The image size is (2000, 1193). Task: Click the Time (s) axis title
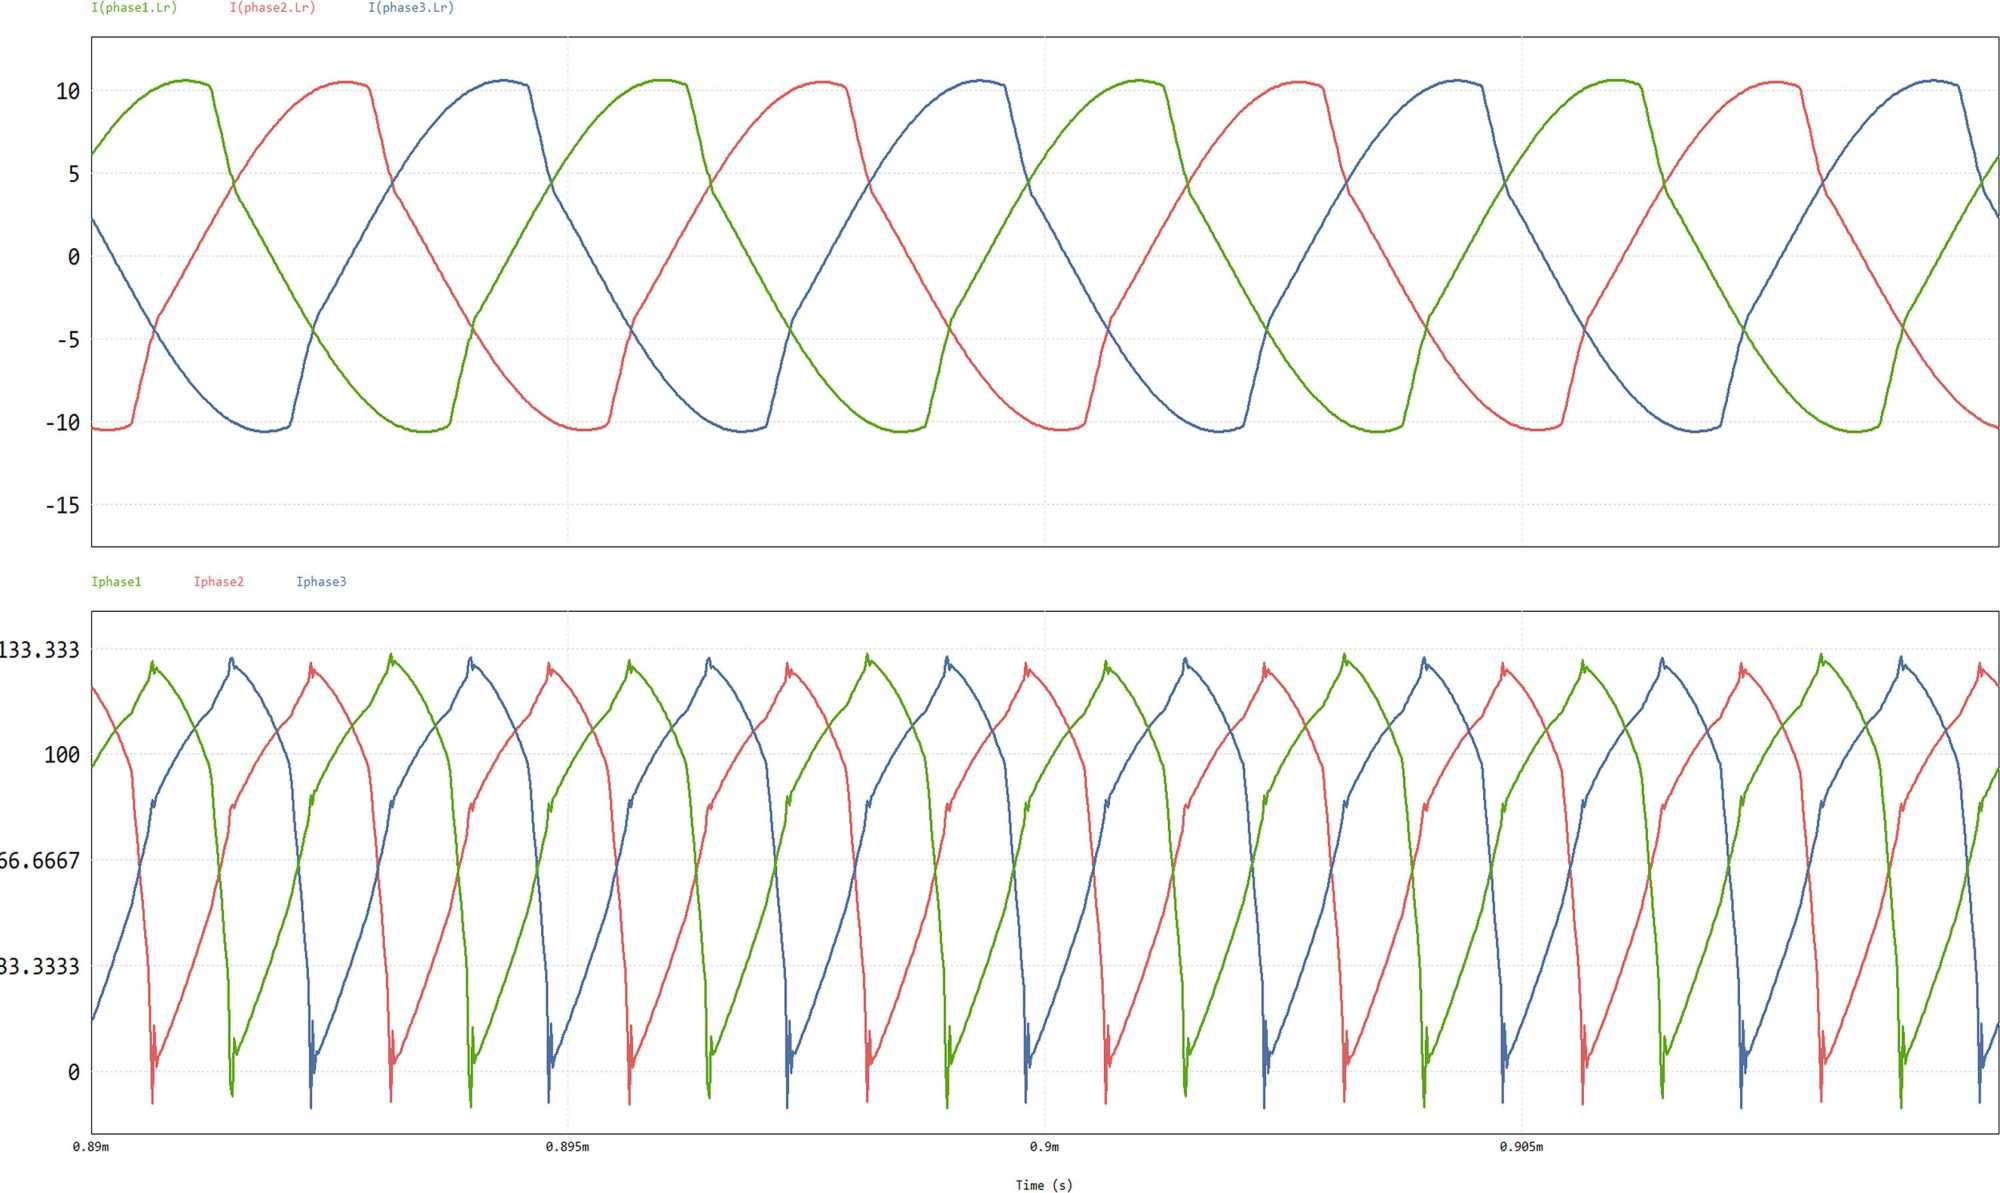coord(1044,1185)
